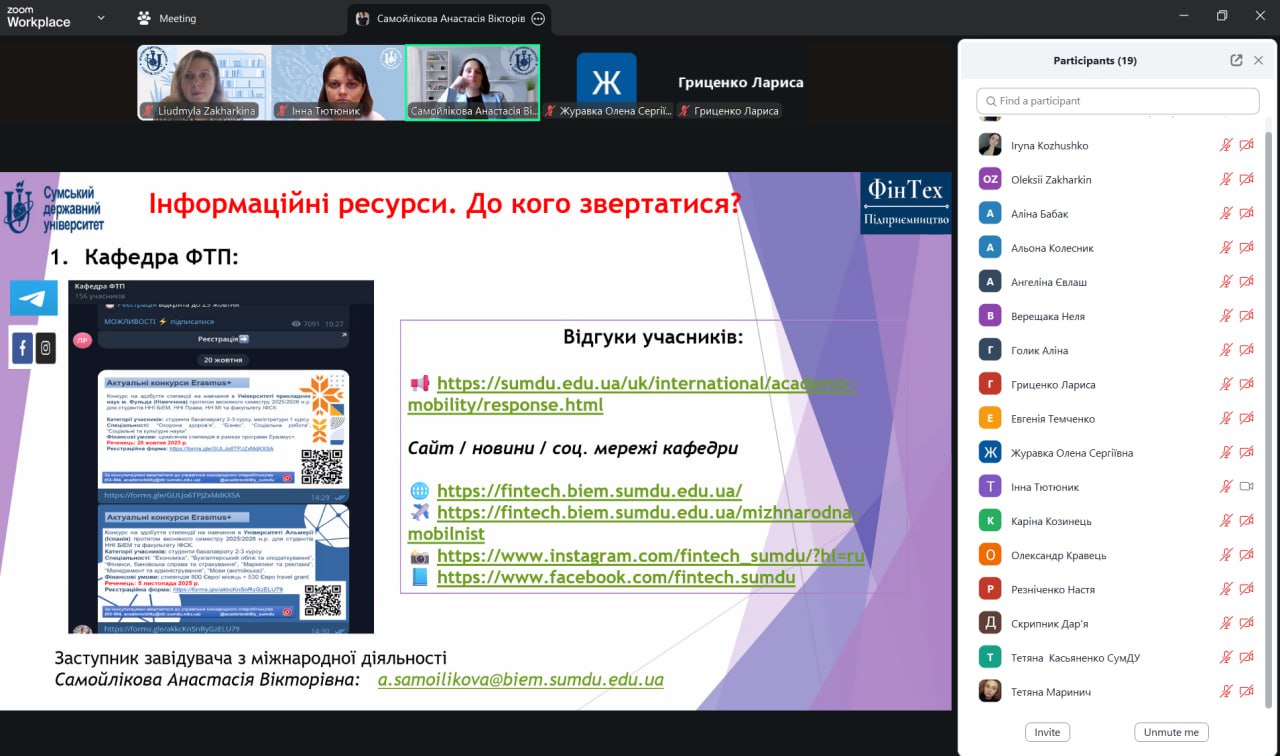Click the Instagram icon on the slide

[x=46, y=348]
